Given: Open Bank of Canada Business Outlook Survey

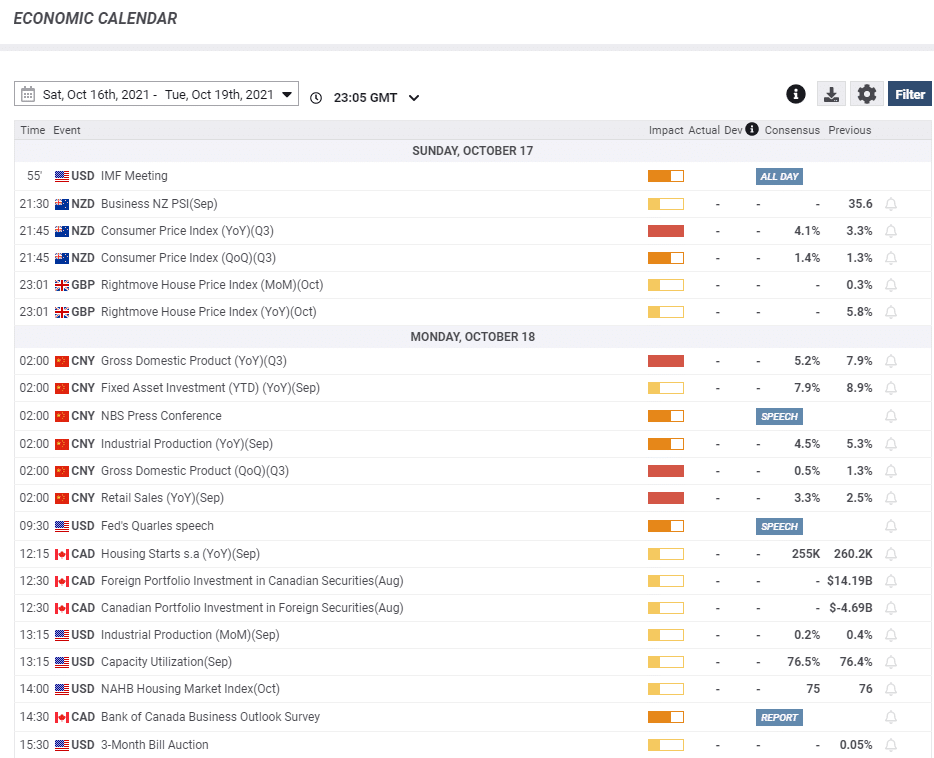Looking at the screenshot, I should [x=210, y=717].
